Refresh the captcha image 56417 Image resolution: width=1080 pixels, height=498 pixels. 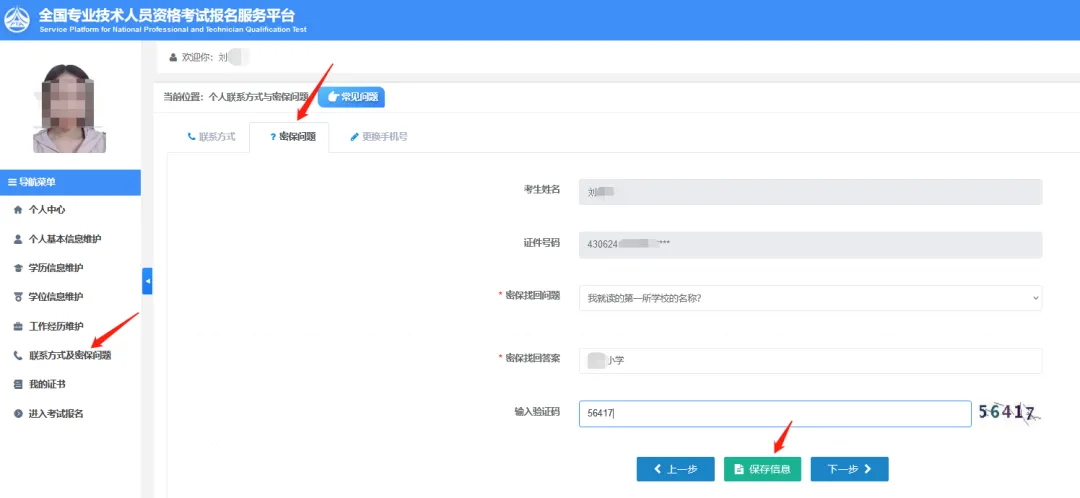click(1010, 413)
